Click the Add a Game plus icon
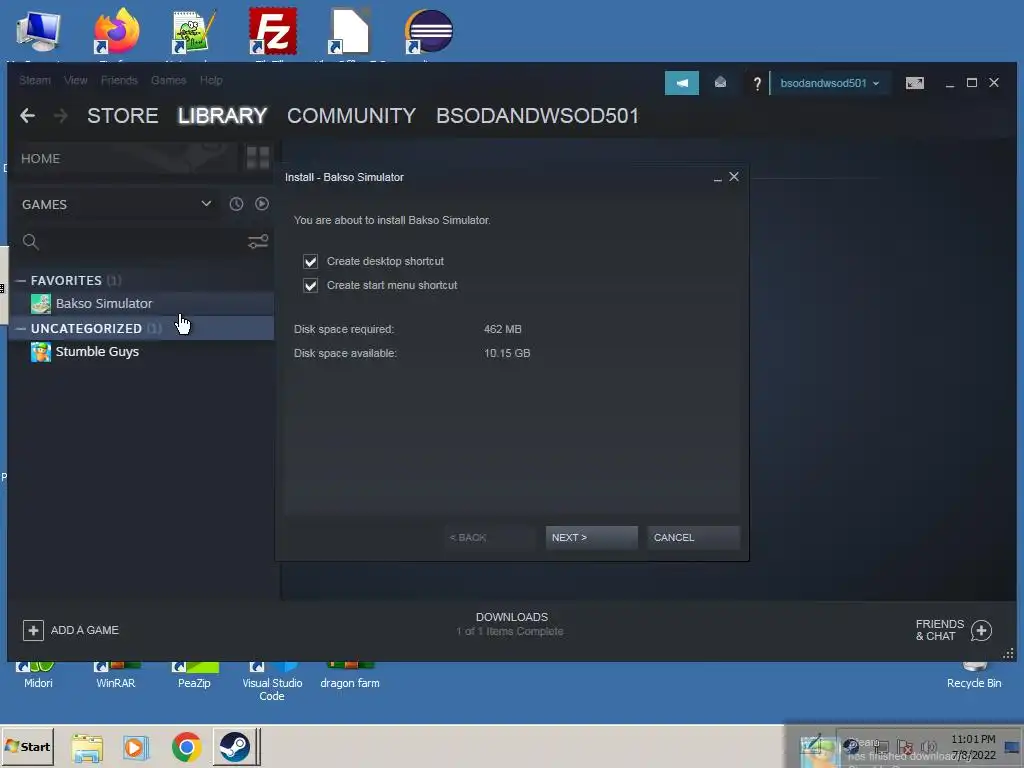 (33, 630)
